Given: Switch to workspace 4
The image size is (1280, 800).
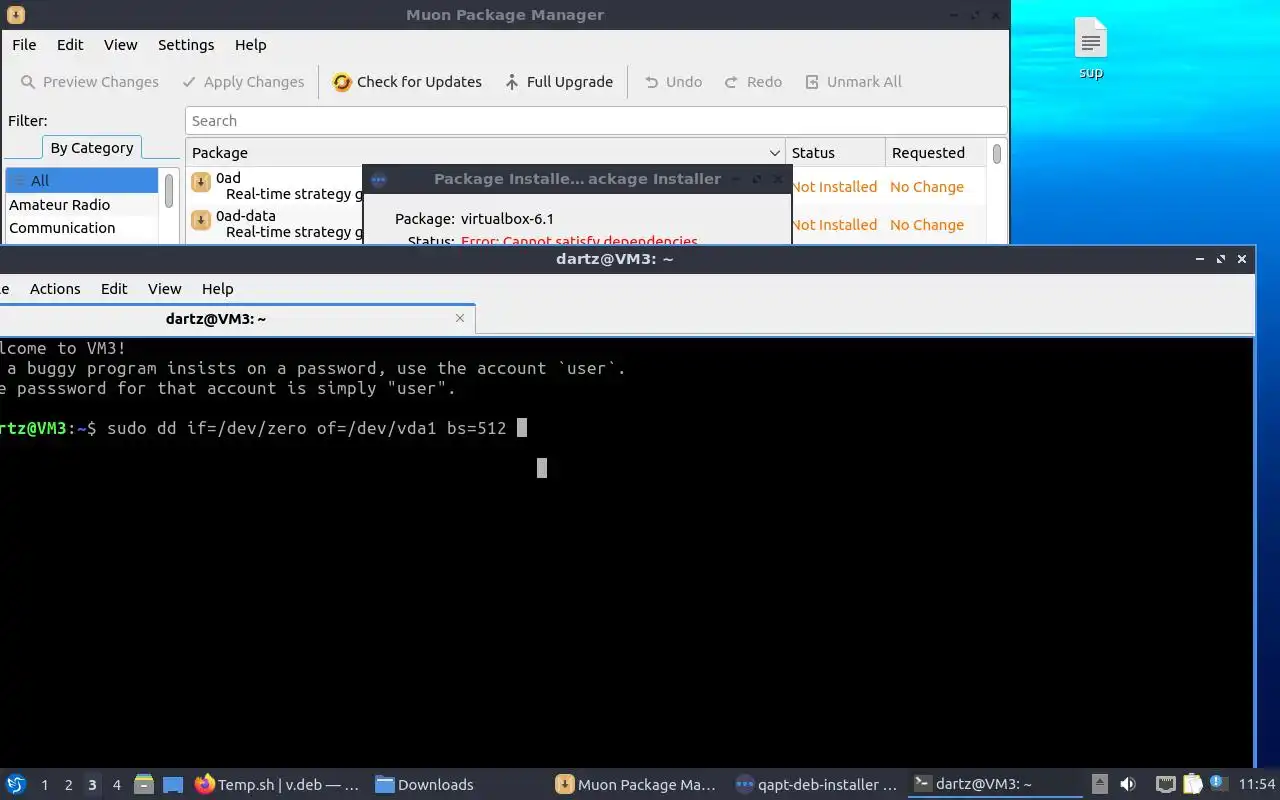Looking at the screenshot, I should click(x=116, y=785).
